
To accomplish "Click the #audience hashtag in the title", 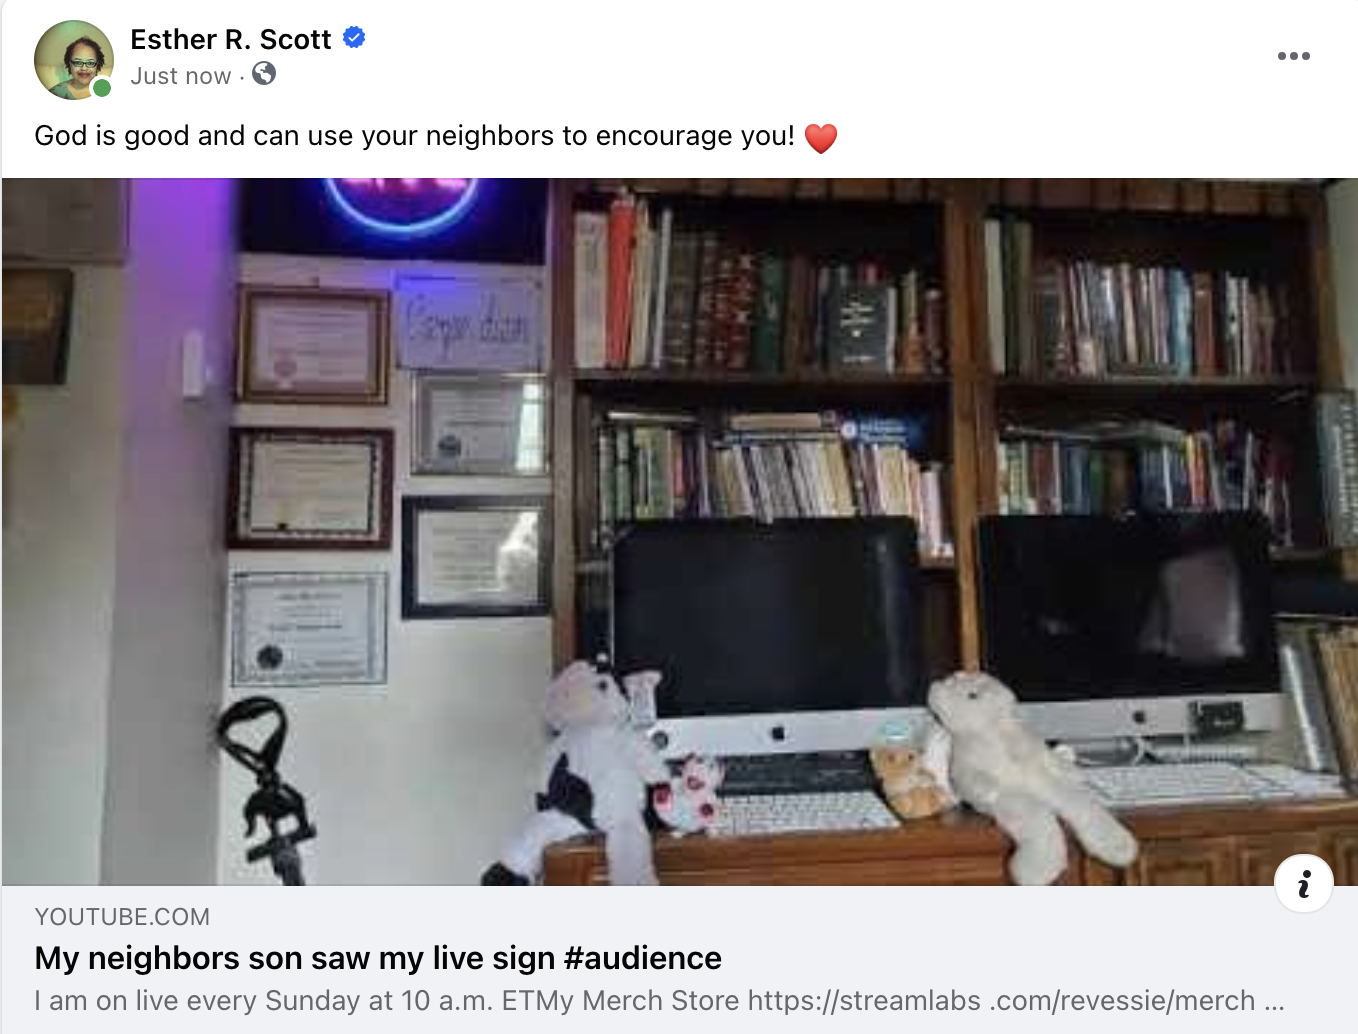I will tap(642, 958).
